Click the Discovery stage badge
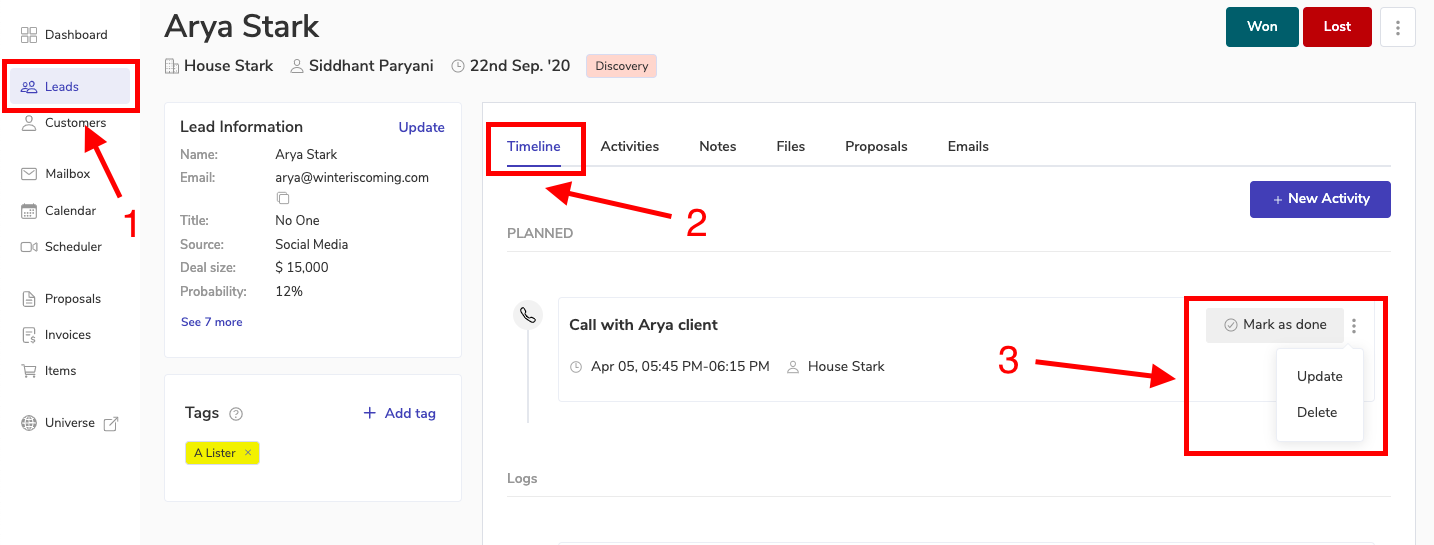 pyautogui.click(x=621, y=66)
